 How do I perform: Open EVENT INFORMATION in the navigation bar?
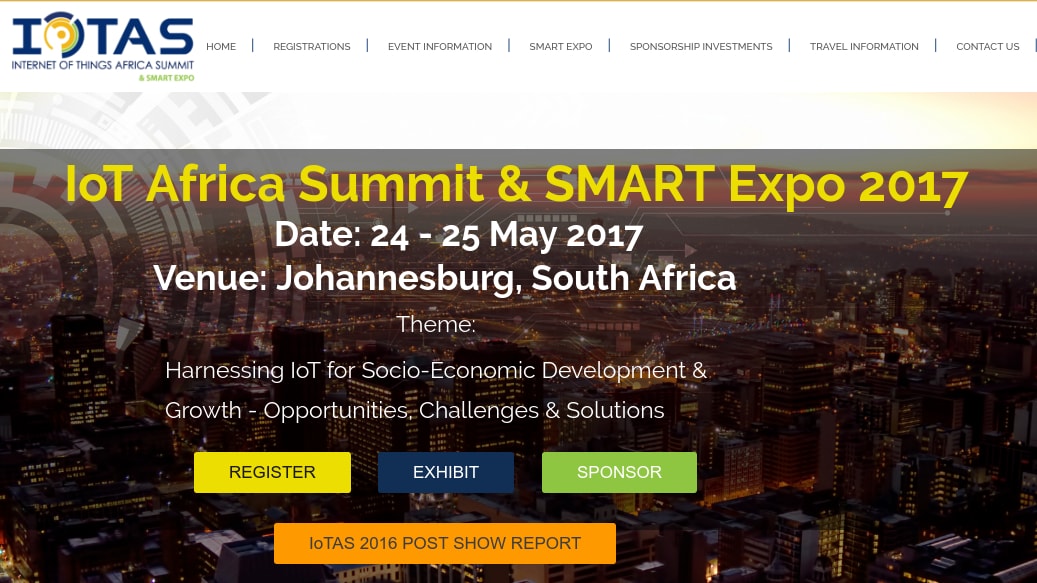pos(440,47)
